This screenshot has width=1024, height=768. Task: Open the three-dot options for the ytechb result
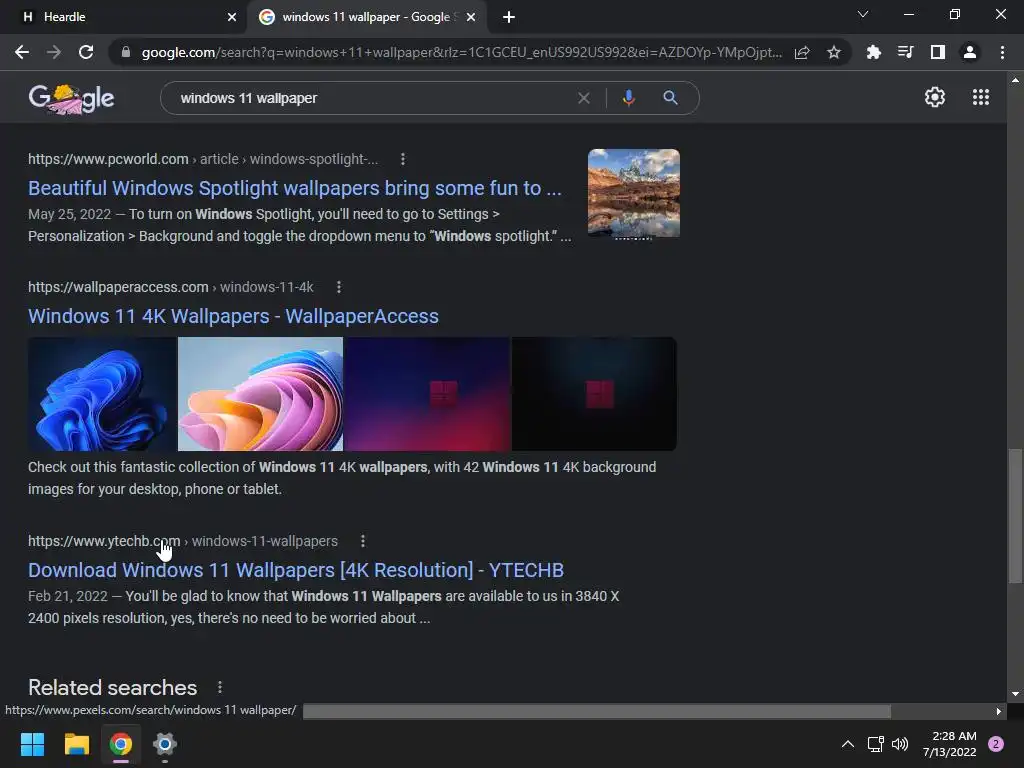363,541
